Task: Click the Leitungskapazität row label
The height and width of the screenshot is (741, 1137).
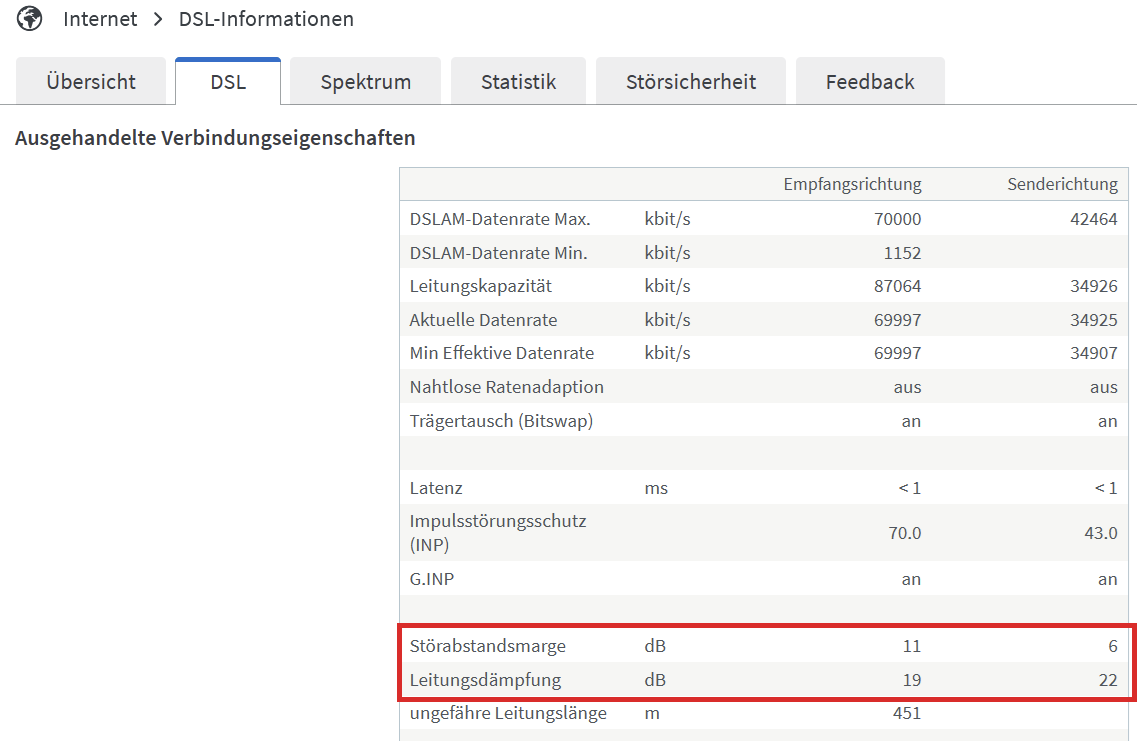Action: (x=482, y=286)
